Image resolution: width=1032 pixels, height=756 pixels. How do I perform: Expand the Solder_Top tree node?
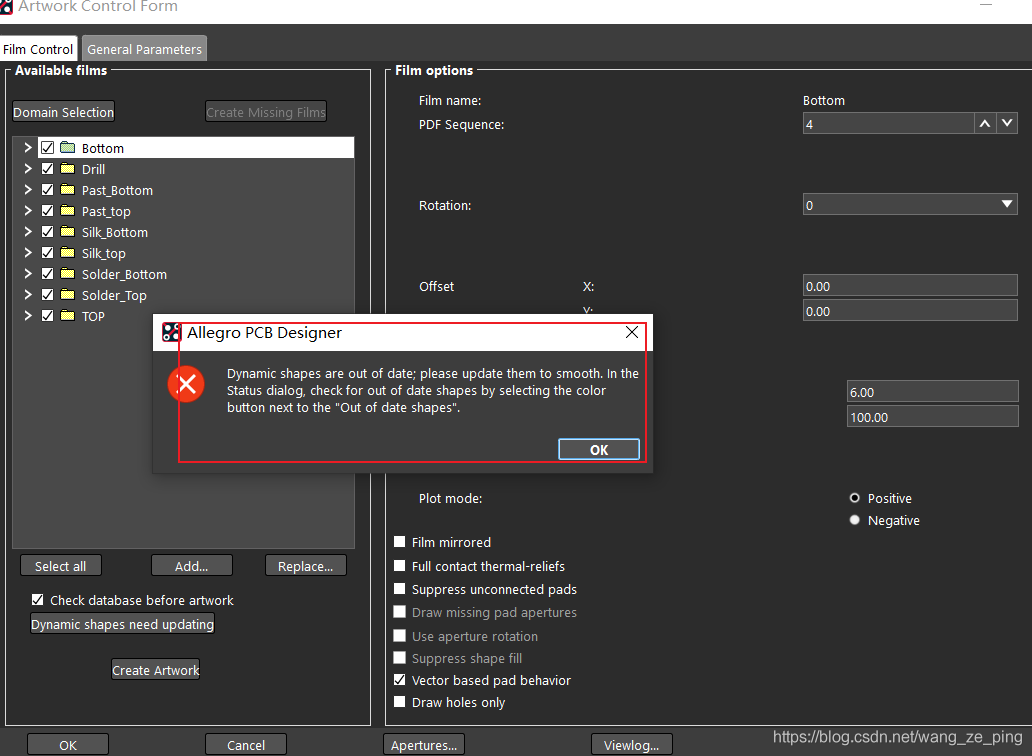[28, 295]
